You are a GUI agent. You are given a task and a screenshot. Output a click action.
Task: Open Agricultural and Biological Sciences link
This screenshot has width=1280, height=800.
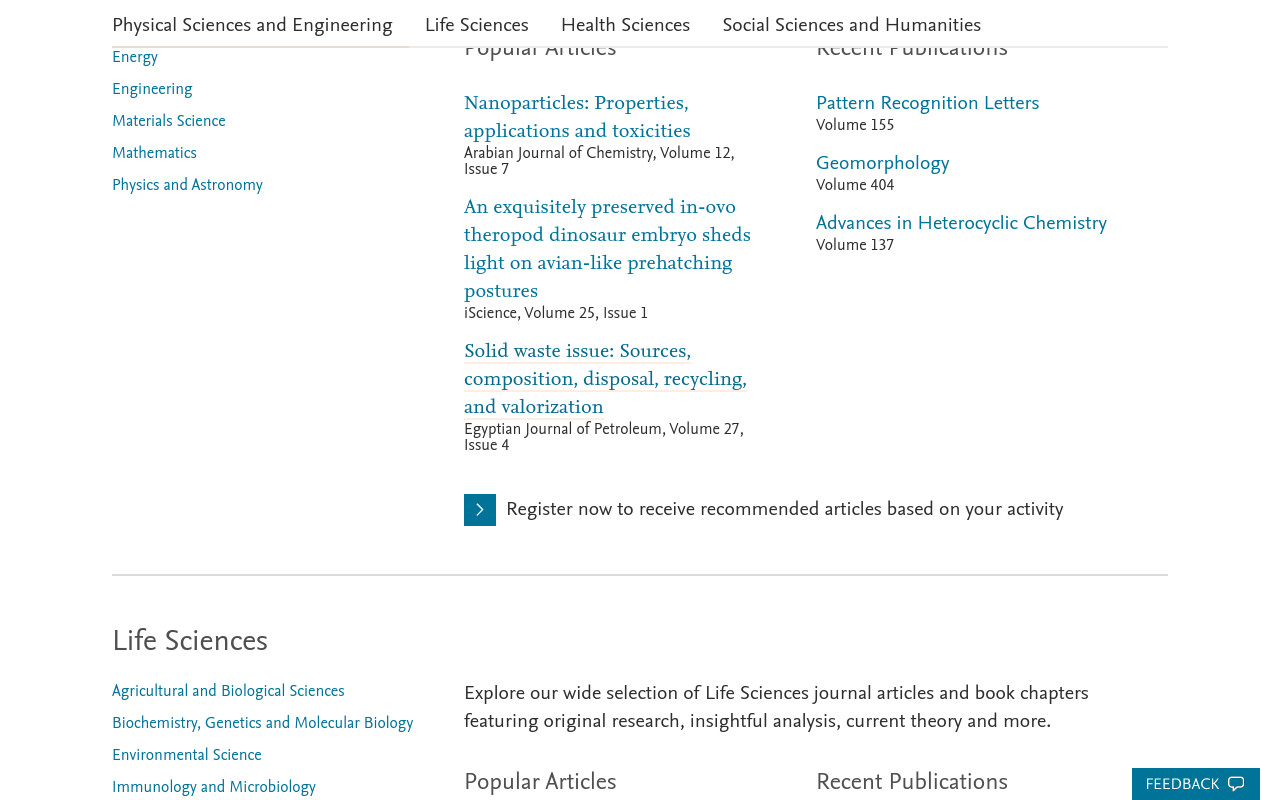(x=228, y=692)
